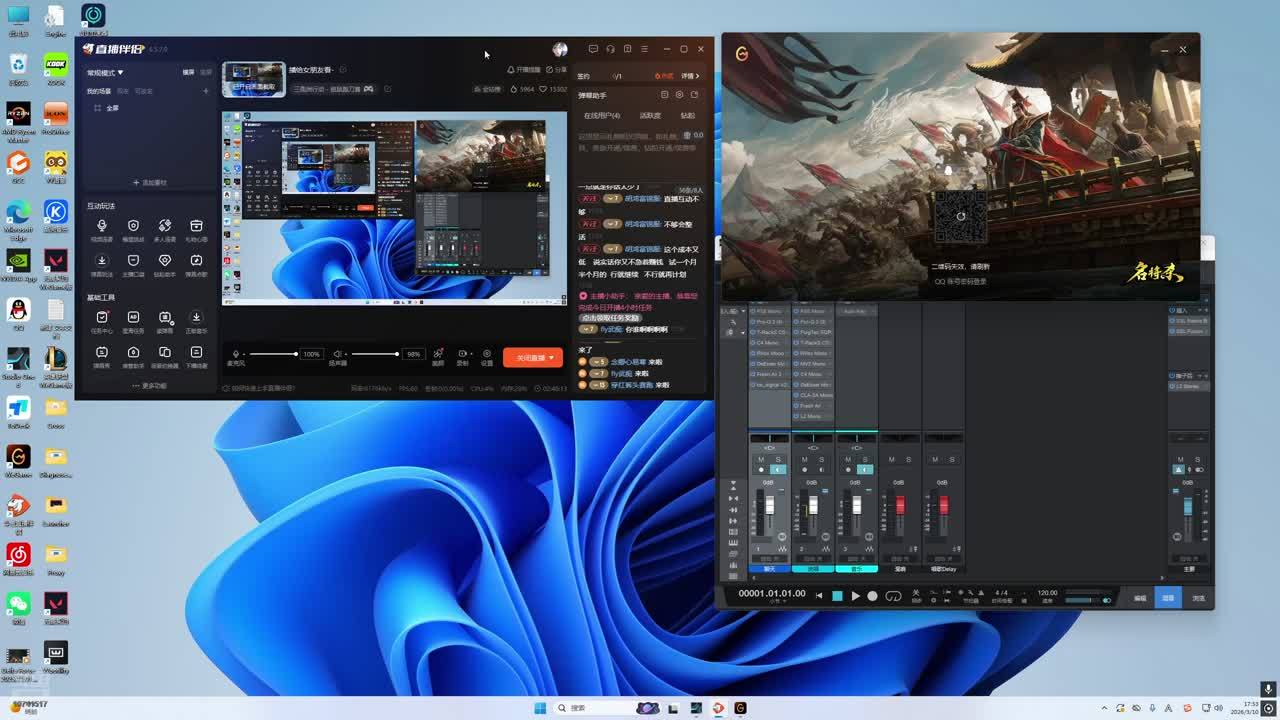Click the Stop button in DAW transport

pos(837,596)
